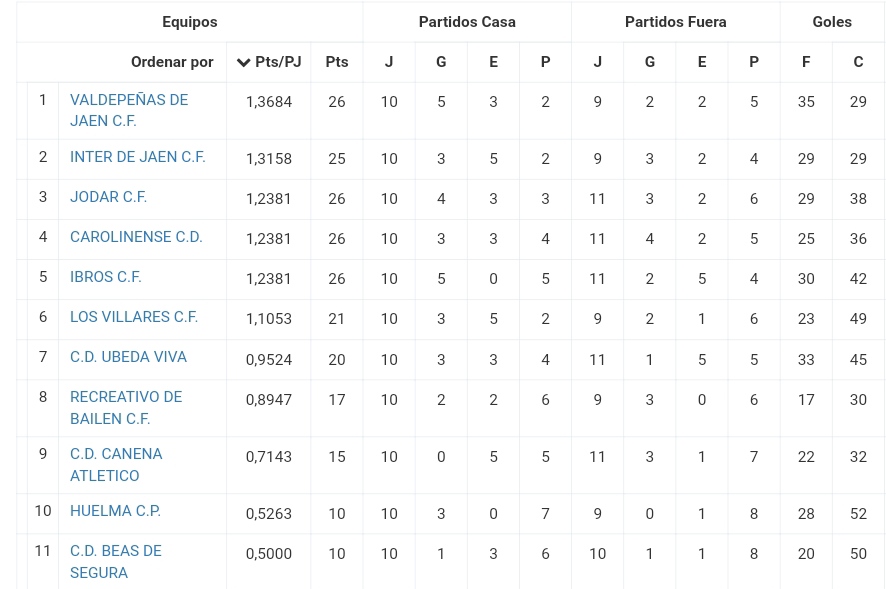This screenshot has height=589, width=886.
Task: Open VALDEPEÑAS DE JAEN C.F. team link
Action: point(129,110)
